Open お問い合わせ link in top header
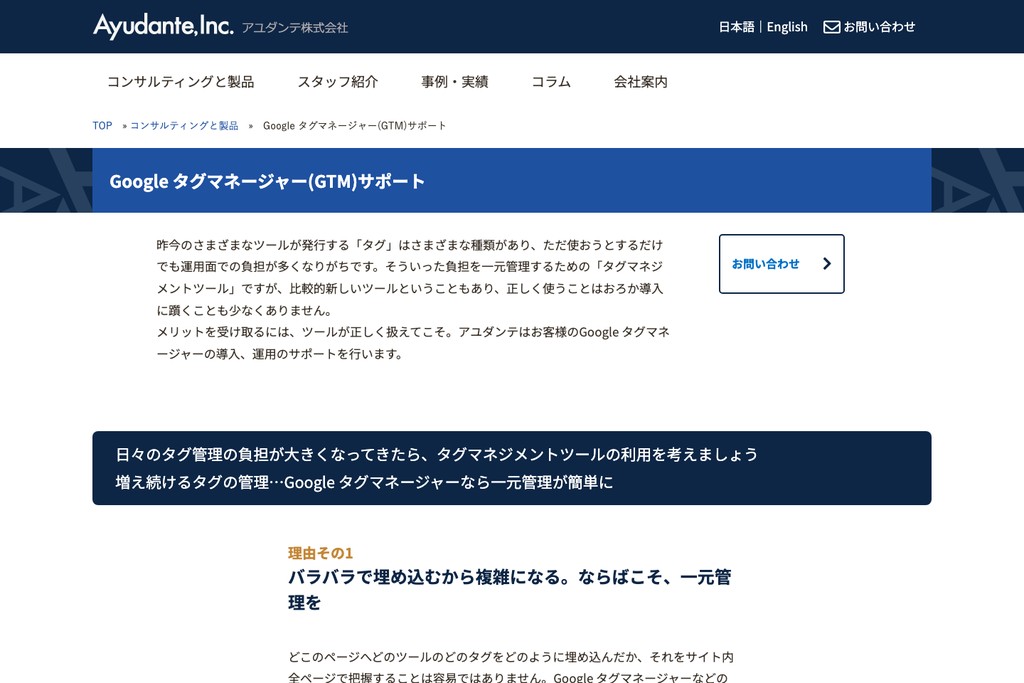Viewport: 1024px width, 683px height. (879, 27)
